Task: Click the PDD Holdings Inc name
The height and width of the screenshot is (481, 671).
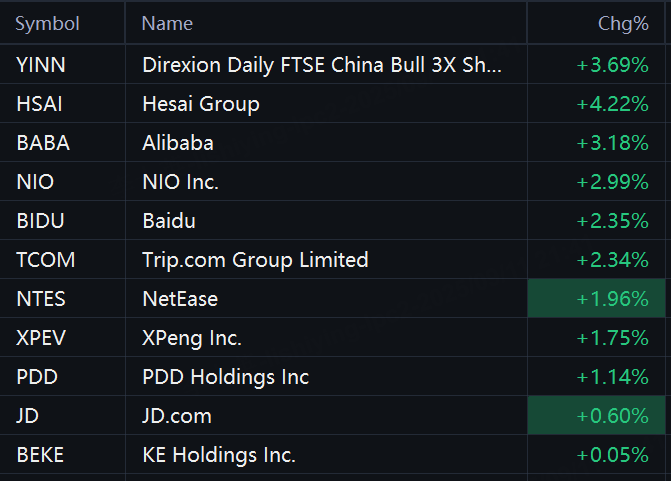Action: click(226, 377)
